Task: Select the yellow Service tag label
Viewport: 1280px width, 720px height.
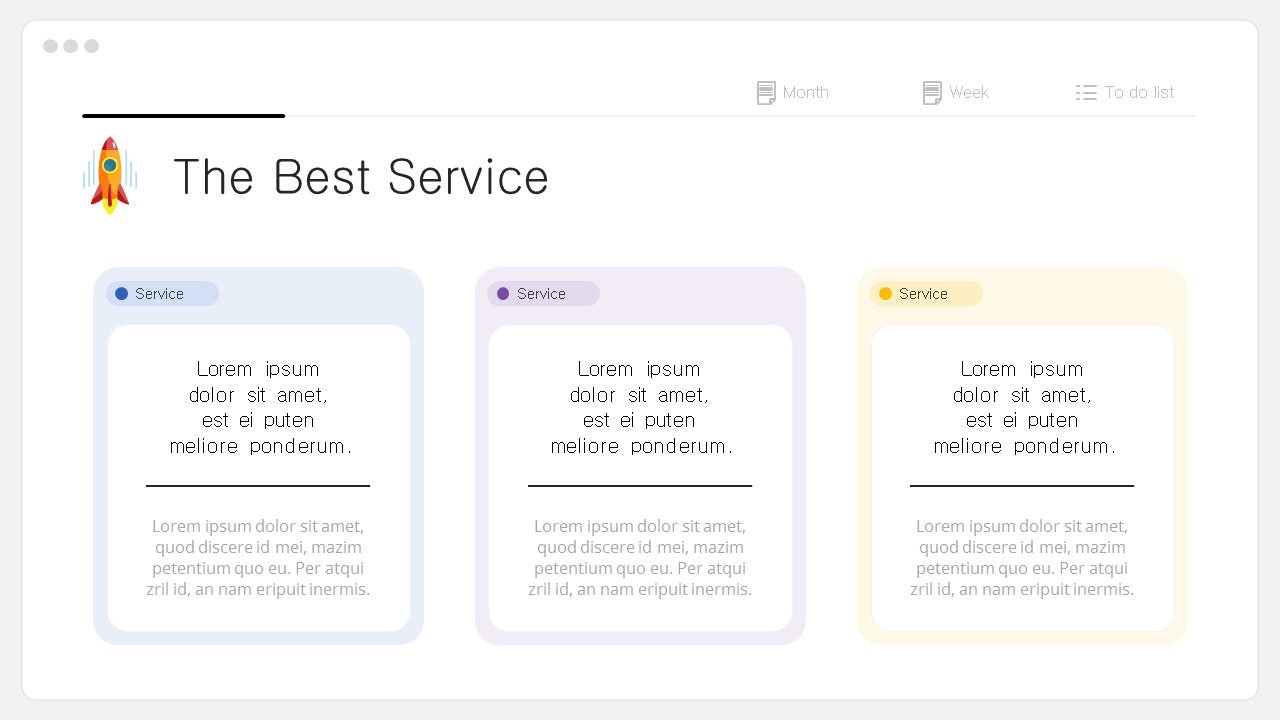Action: pos(924,294)
